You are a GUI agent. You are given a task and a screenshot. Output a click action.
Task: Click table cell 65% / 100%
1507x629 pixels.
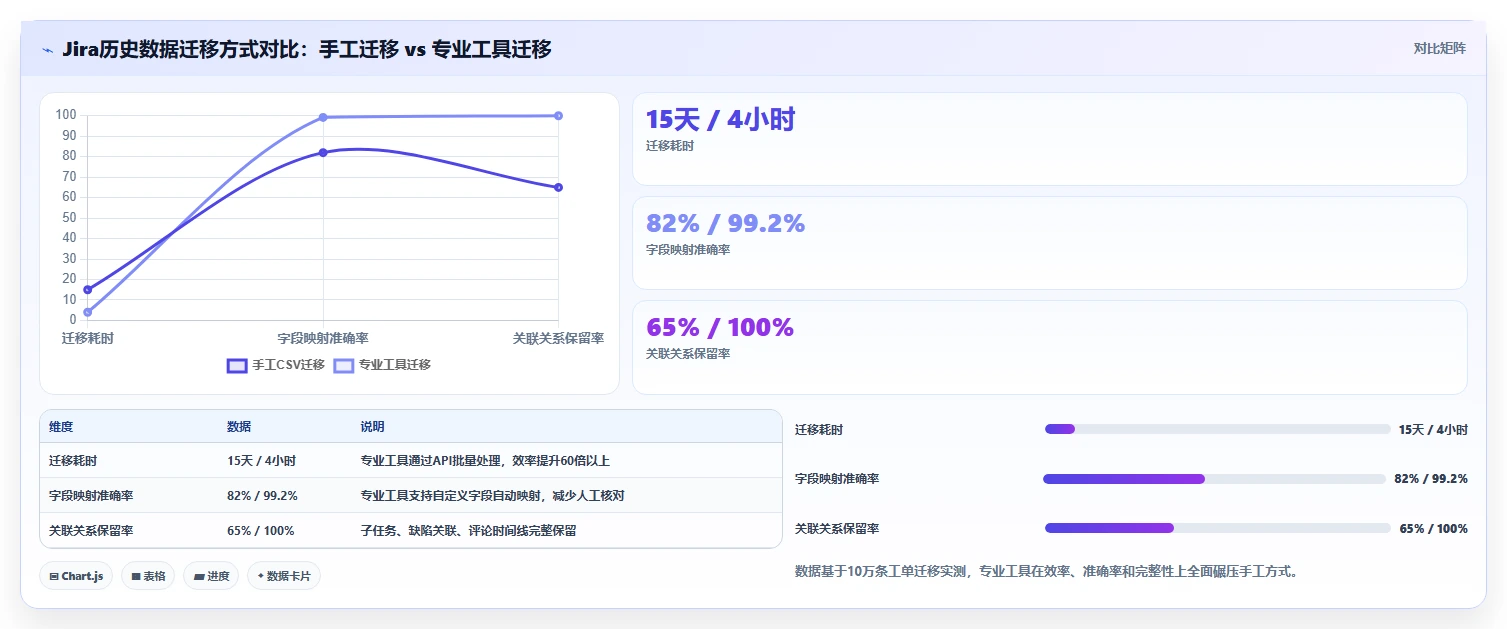coord(260,531)
